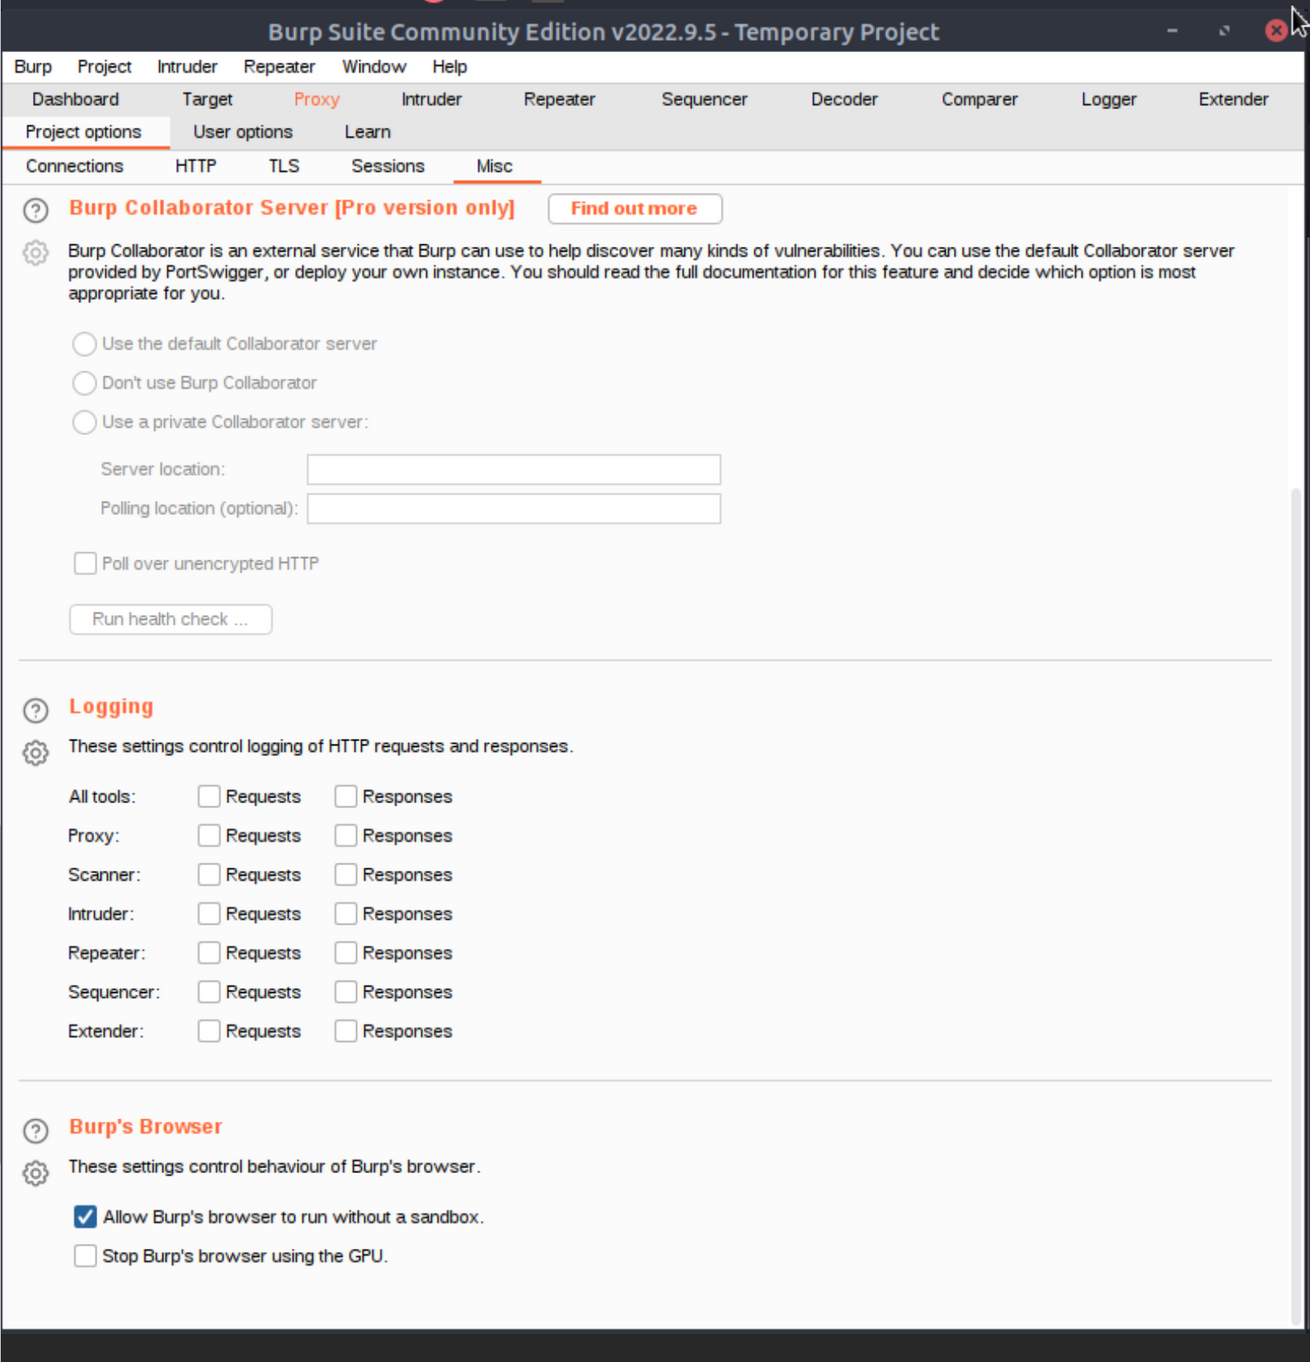Tick Proxy Requests logging checkbox
This screenshot has height=1362, width=1310.
point(208,835)
